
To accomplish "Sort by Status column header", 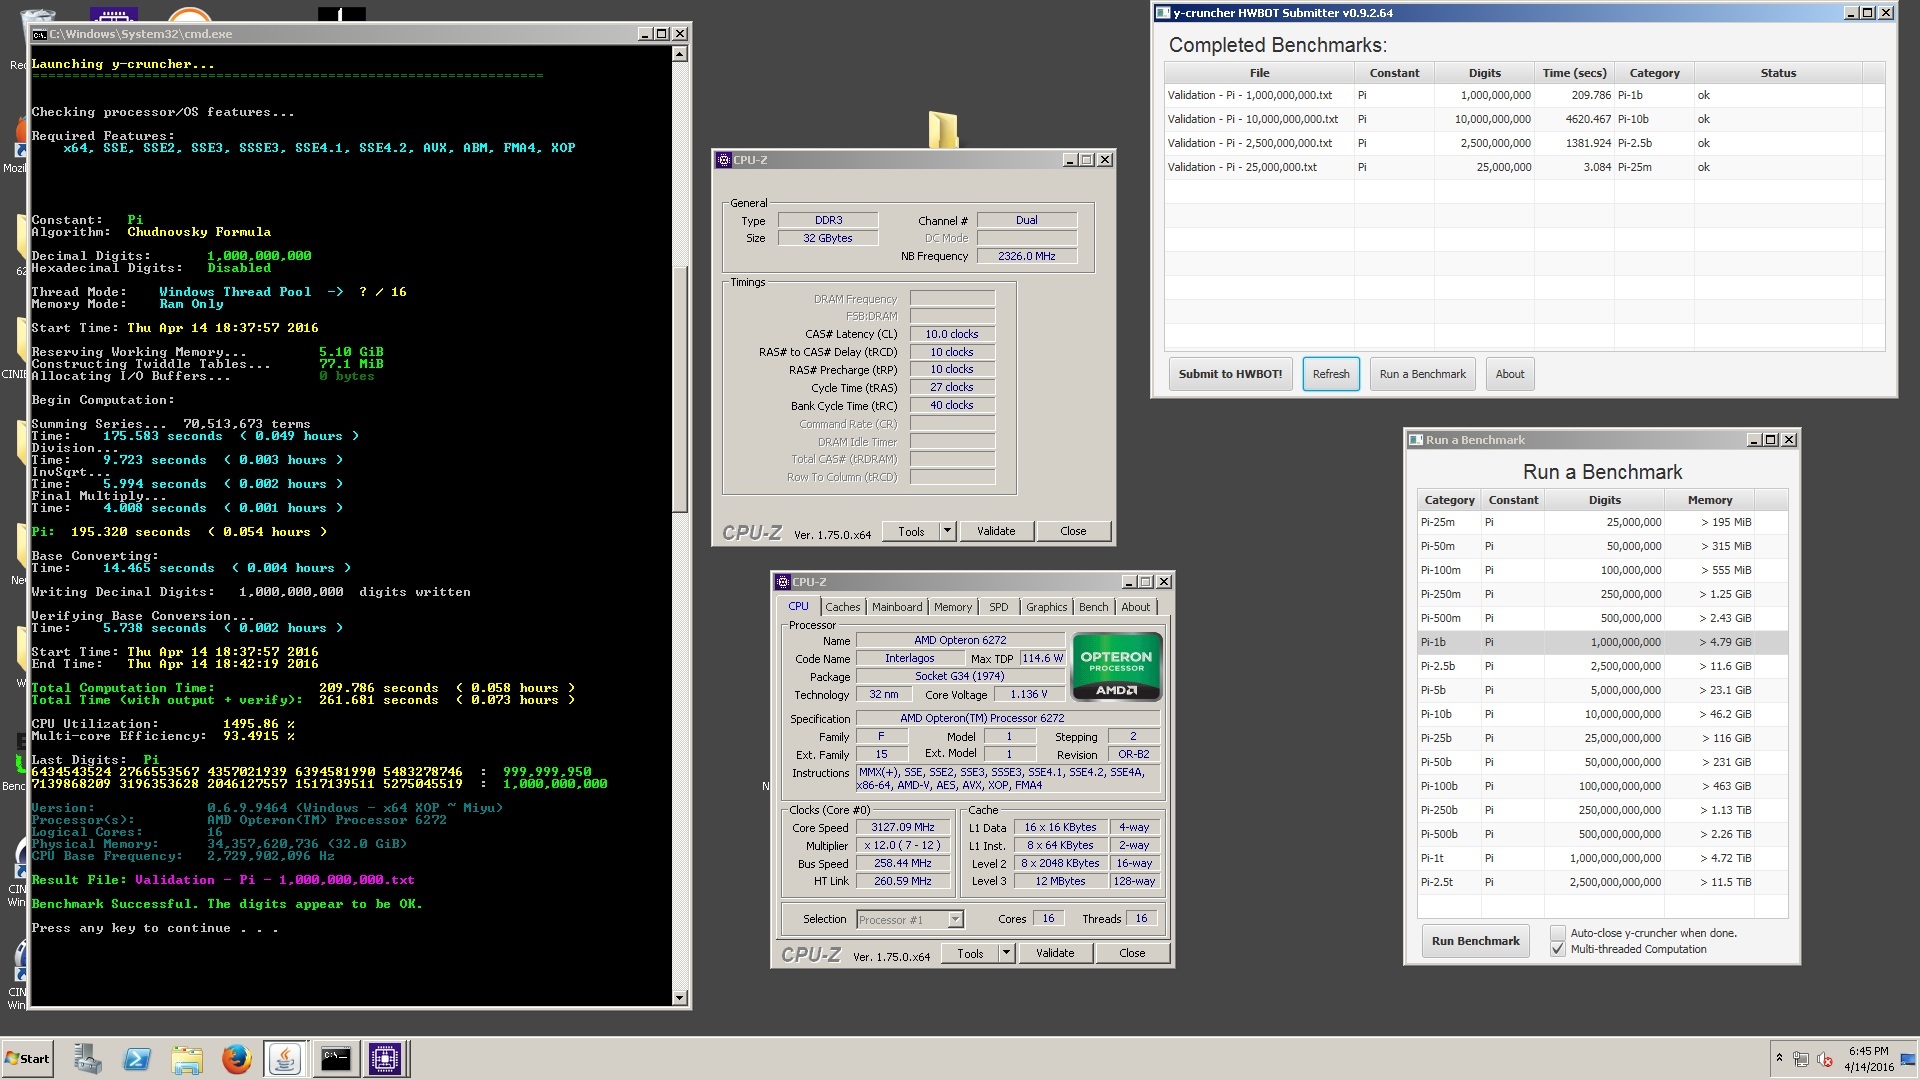I will tap(1778, 73).
